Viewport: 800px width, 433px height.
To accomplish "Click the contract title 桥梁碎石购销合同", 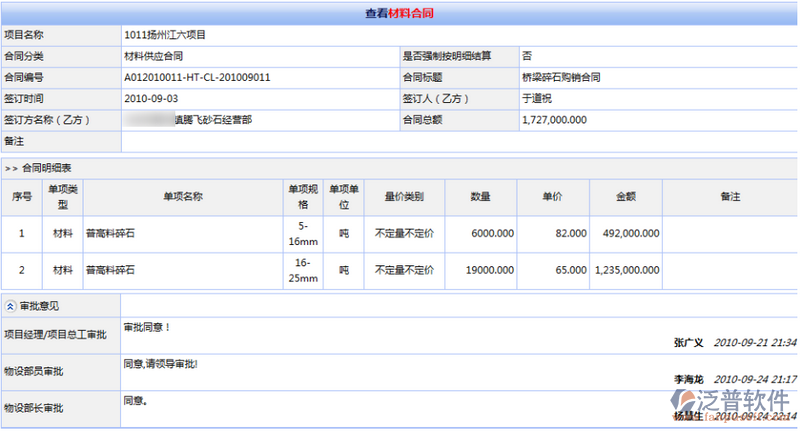I will click(x=561, y=77).
